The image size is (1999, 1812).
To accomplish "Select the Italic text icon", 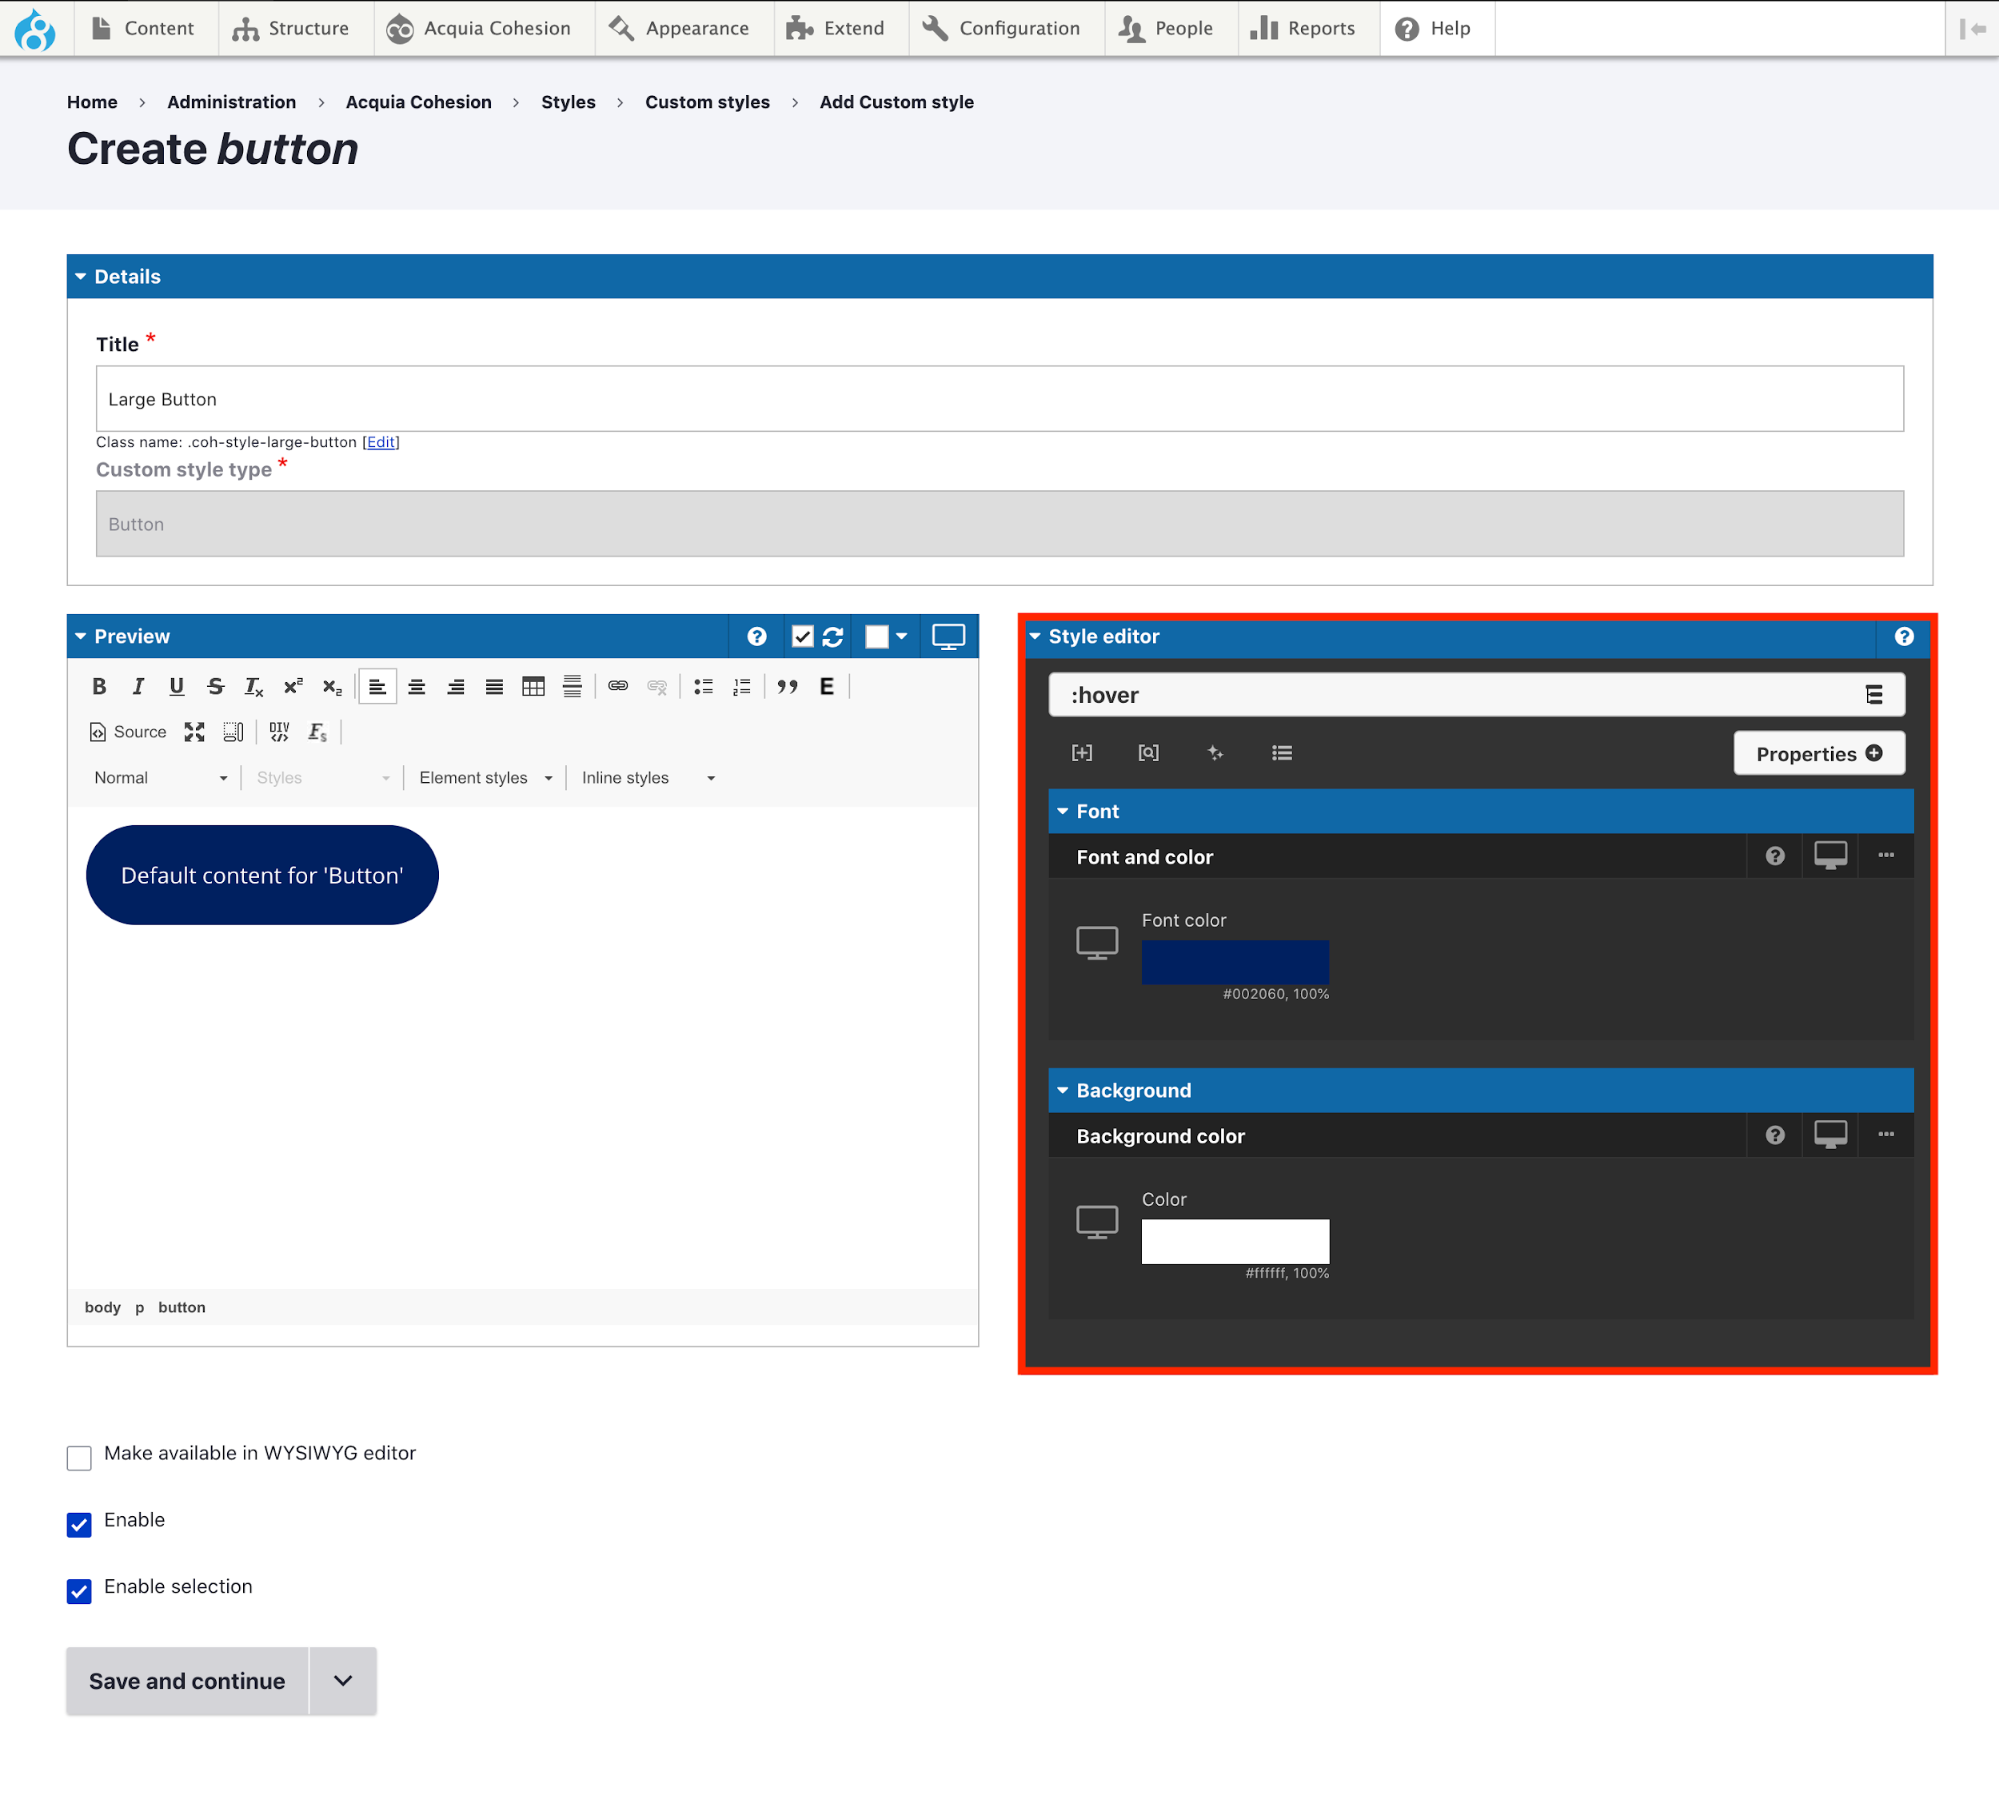I will click(x=138, y=684).
